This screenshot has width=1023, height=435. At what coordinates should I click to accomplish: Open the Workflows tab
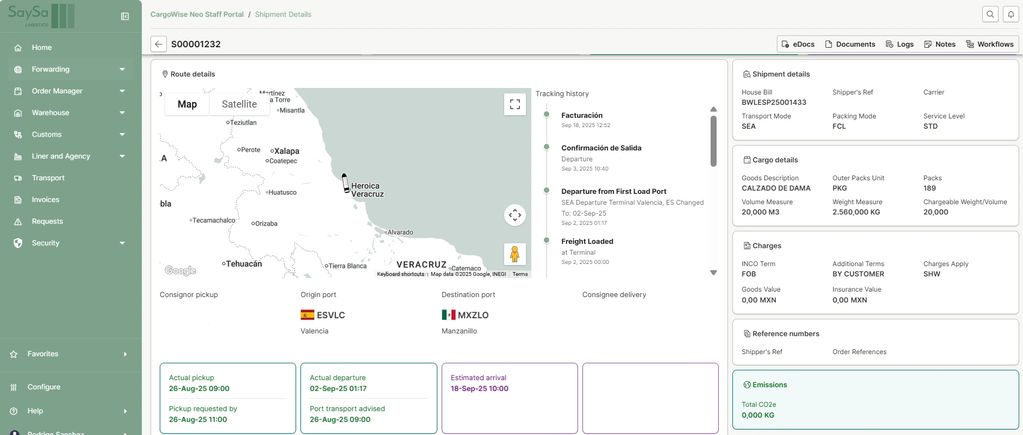[989, 44]
